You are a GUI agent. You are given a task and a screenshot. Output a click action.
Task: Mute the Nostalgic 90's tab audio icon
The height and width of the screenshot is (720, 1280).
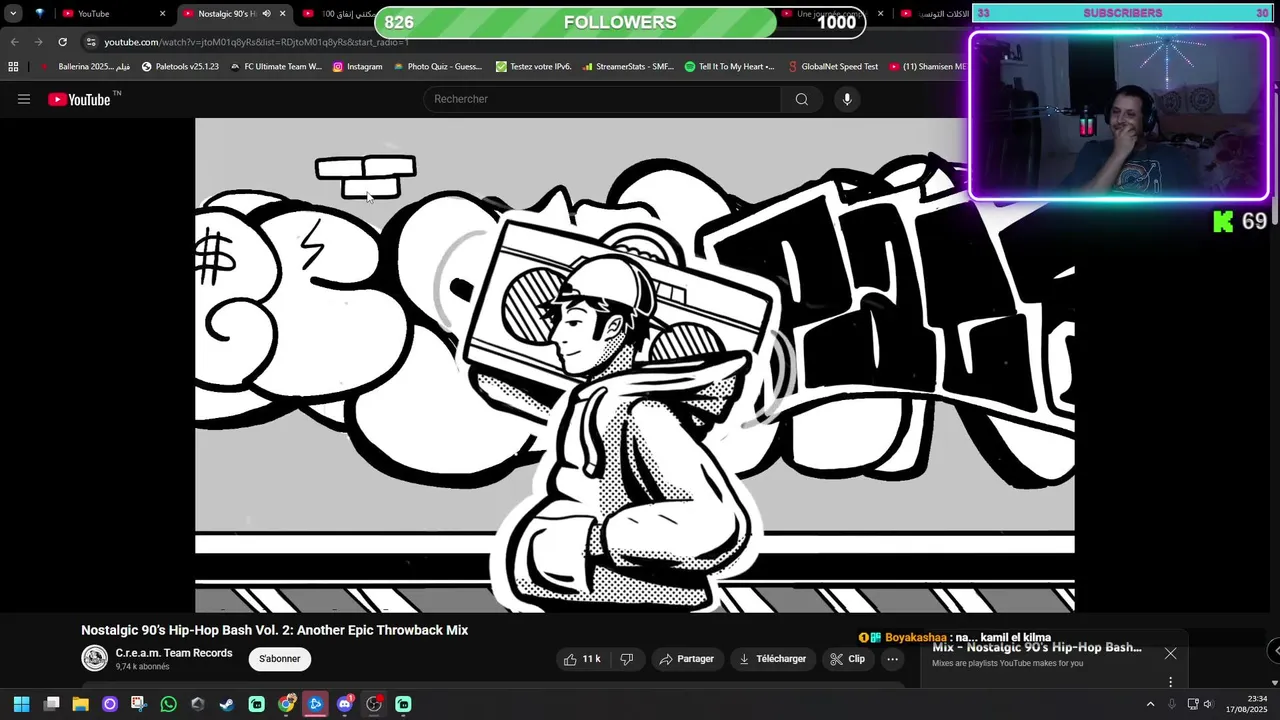click(266, 14)
